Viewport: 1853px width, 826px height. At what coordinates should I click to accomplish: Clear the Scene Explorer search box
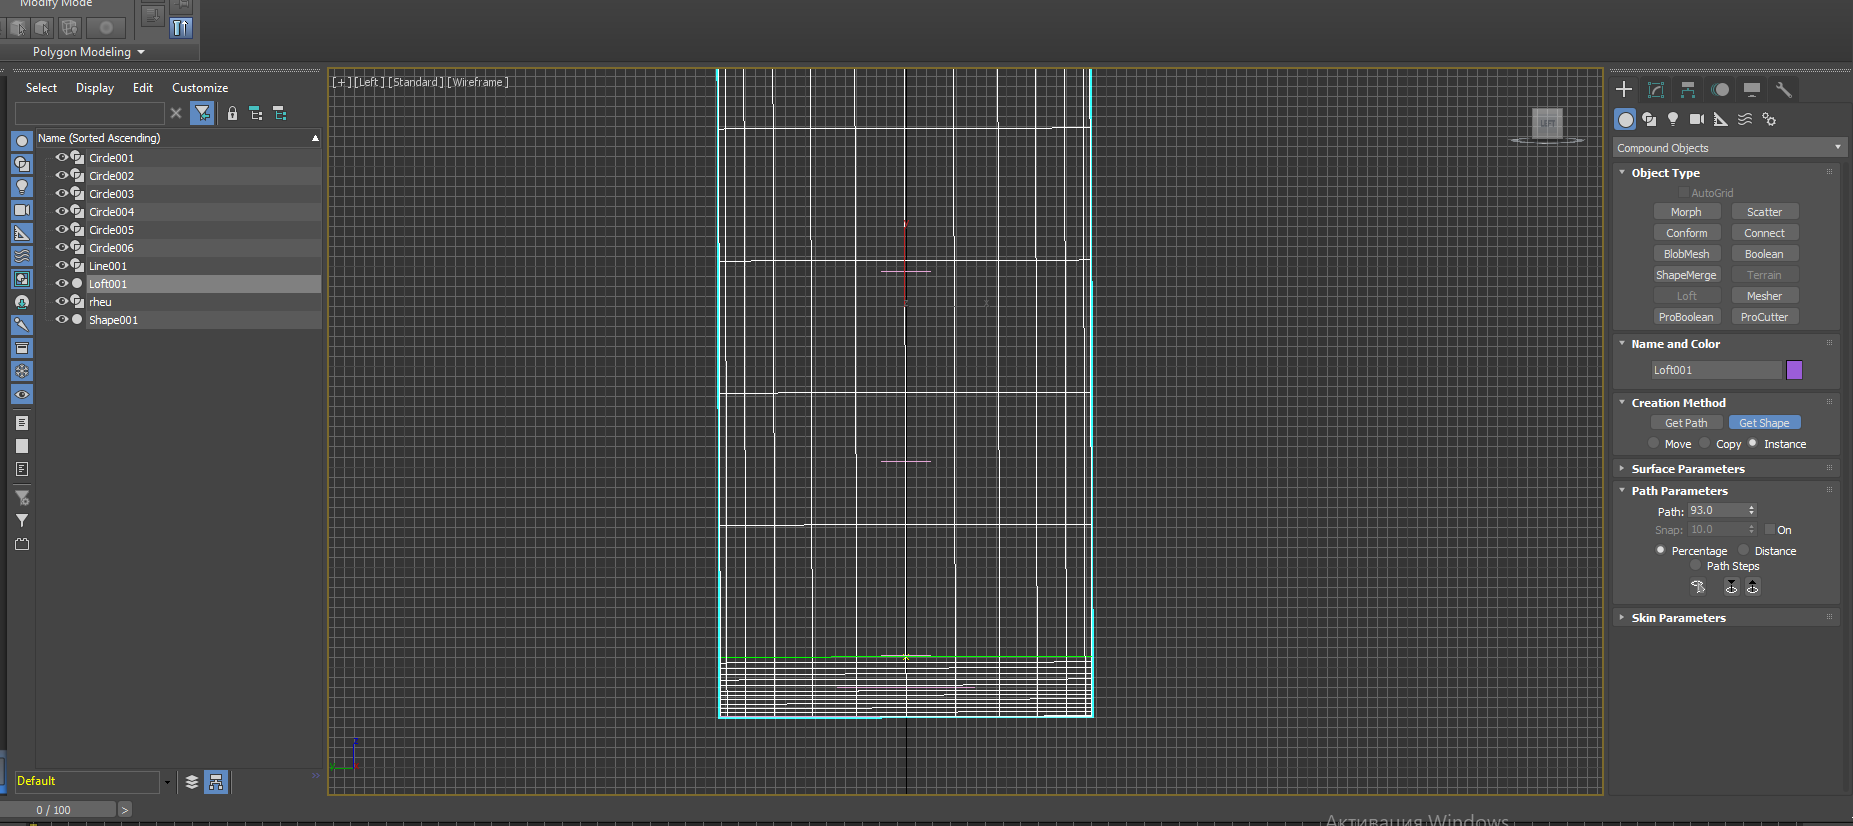176,113
